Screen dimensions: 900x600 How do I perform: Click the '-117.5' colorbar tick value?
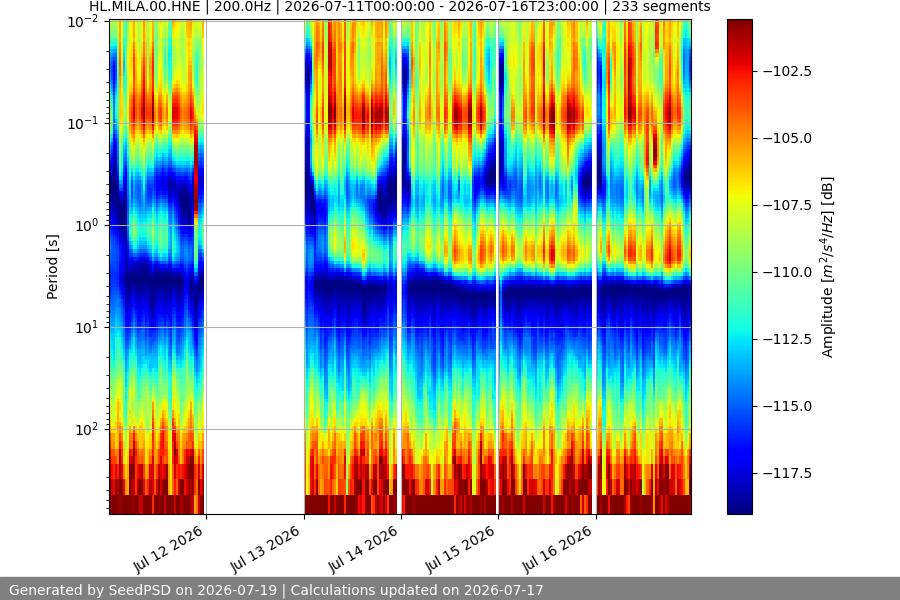[x=788, y=473]
